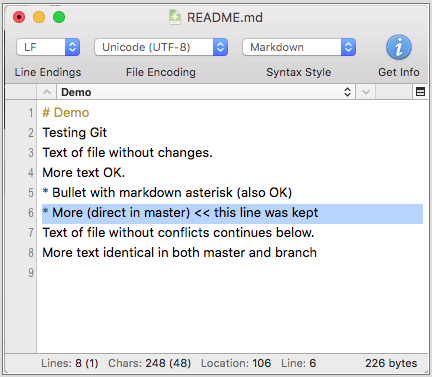This screenshot has height=377, width=432.
Task: Click empty line 9 in the editor
Action: coord(232,273)
